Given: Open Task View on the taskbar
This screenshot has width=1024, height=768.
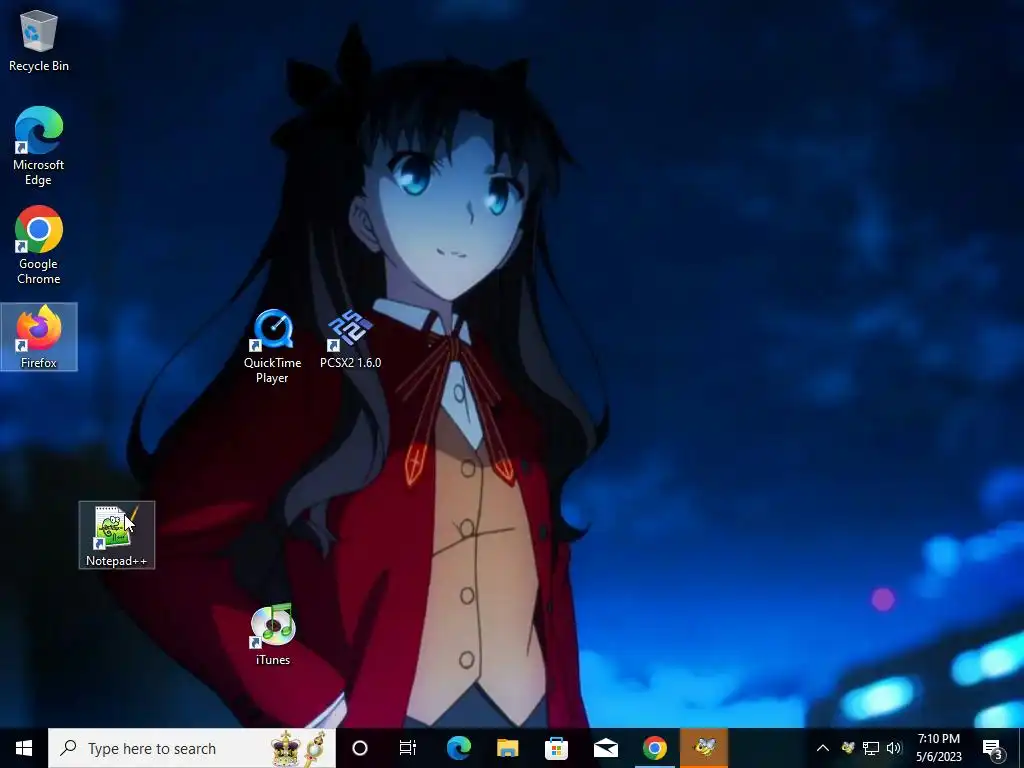Looking at the screenshot, I should click(x=408, y=748).
